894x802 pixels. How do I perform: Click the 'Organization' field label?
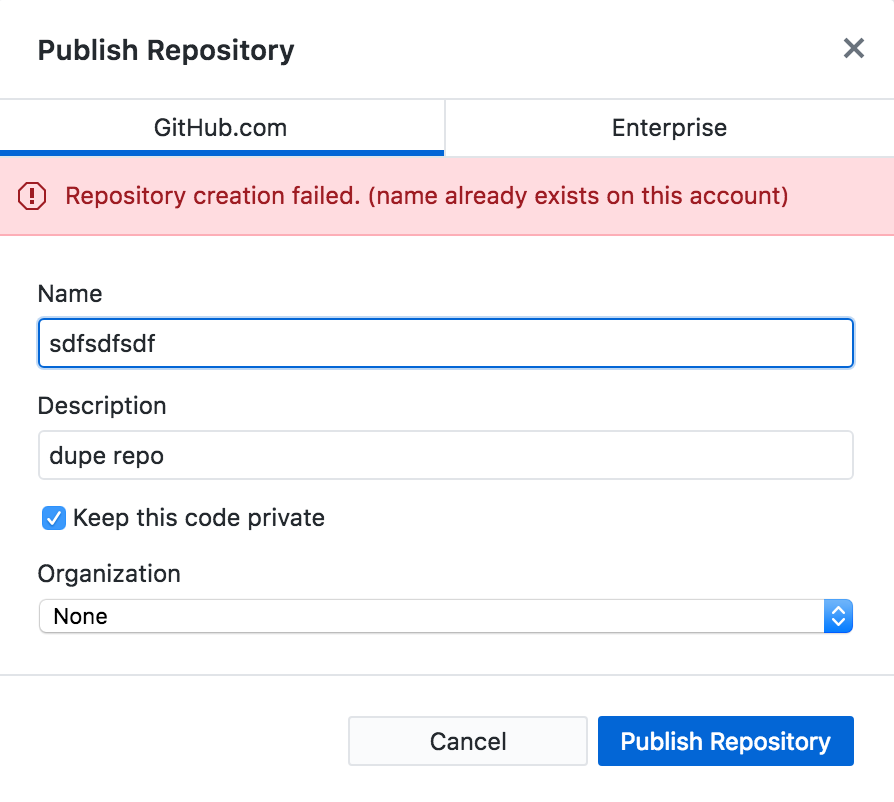click(x=109, y=573)
